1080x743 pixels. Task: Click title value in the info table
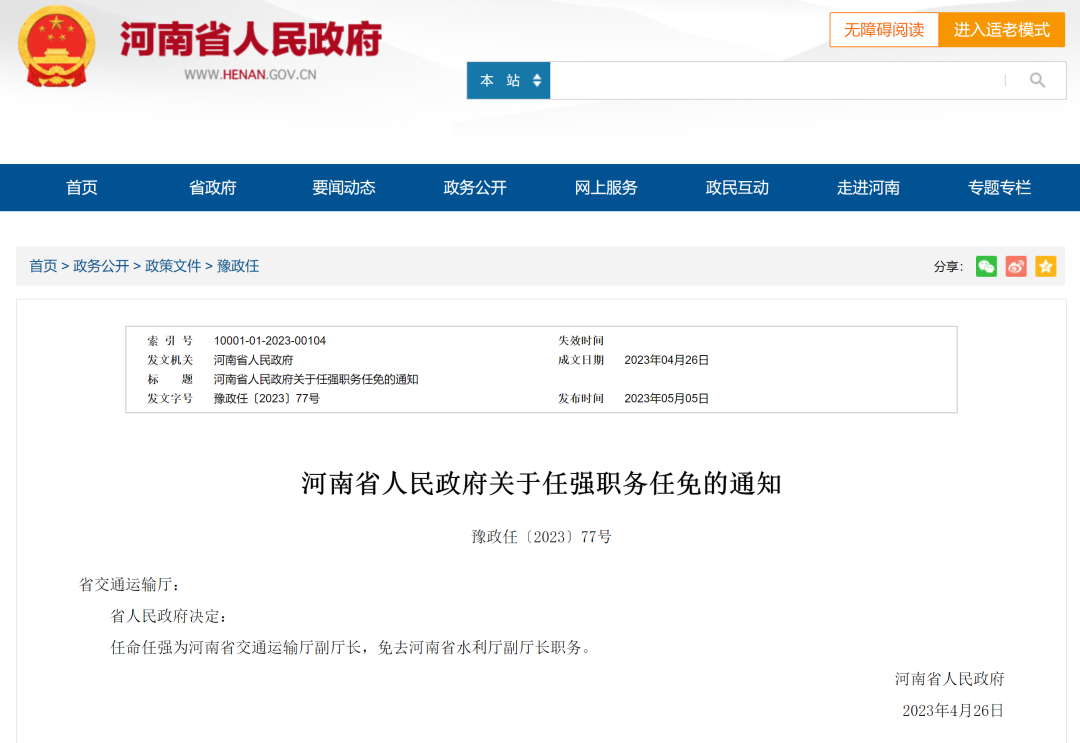click(x=315, y=379)
